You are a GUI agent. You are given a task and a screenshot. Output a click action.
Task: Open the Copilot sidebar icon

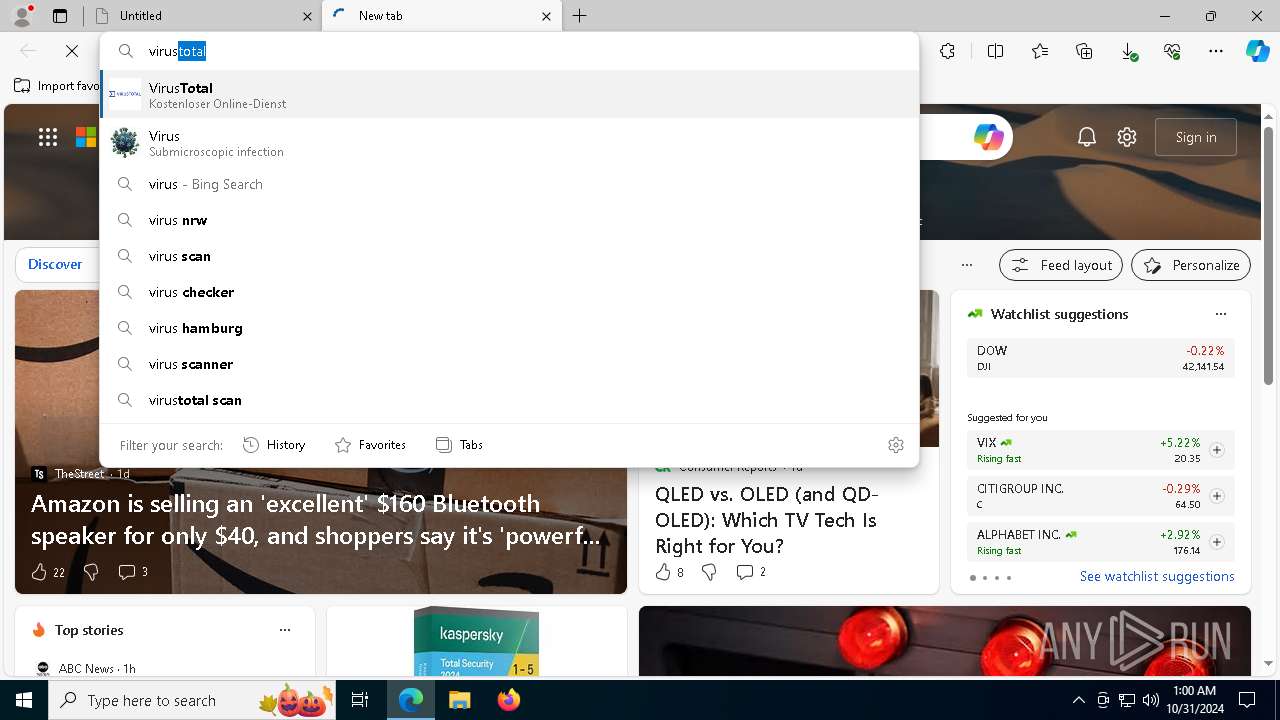1257,51
